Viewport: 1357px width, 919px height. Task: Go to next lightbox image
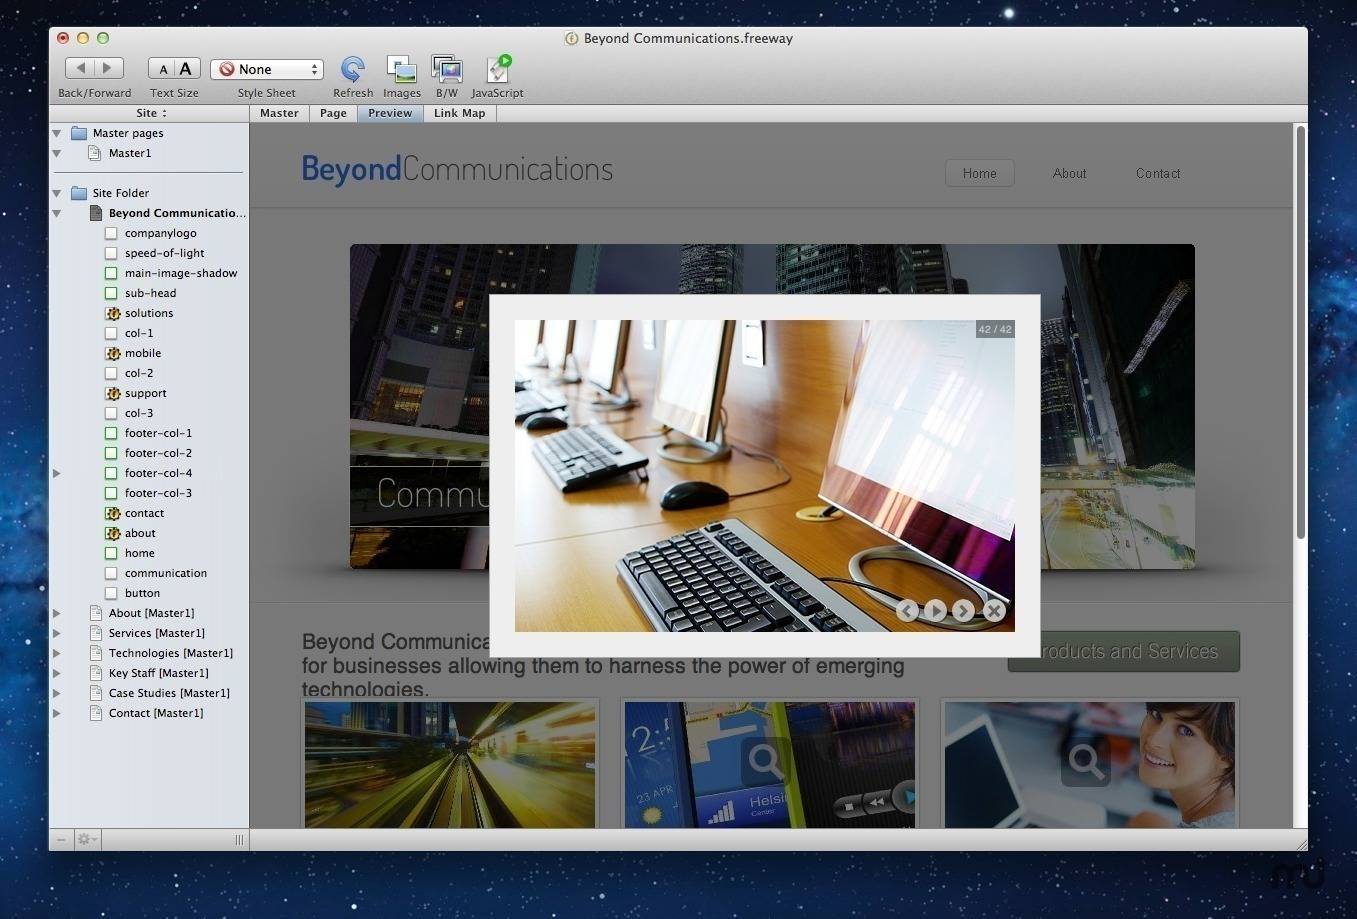point(963,610)
